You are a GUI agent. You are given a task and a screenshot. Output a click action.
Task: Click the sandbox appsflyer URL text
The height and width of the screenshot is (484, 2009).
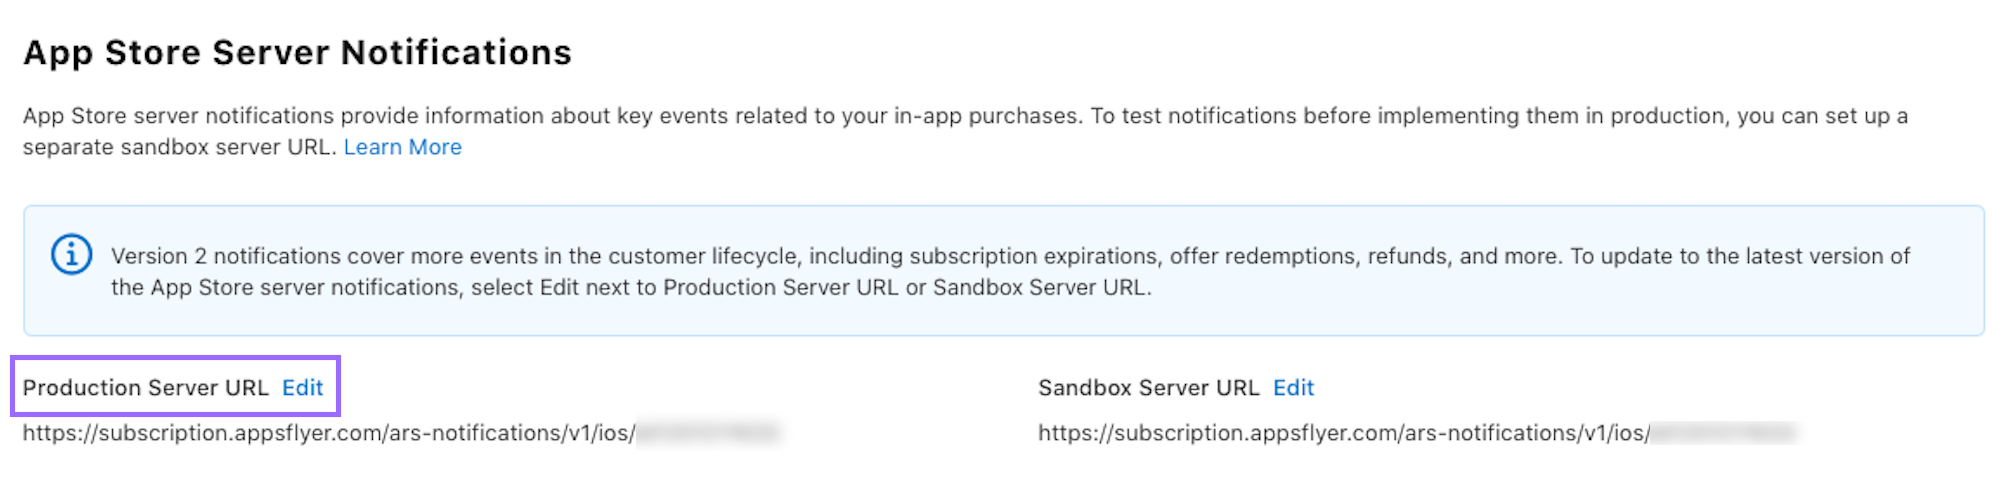[x=1343, y=433]
